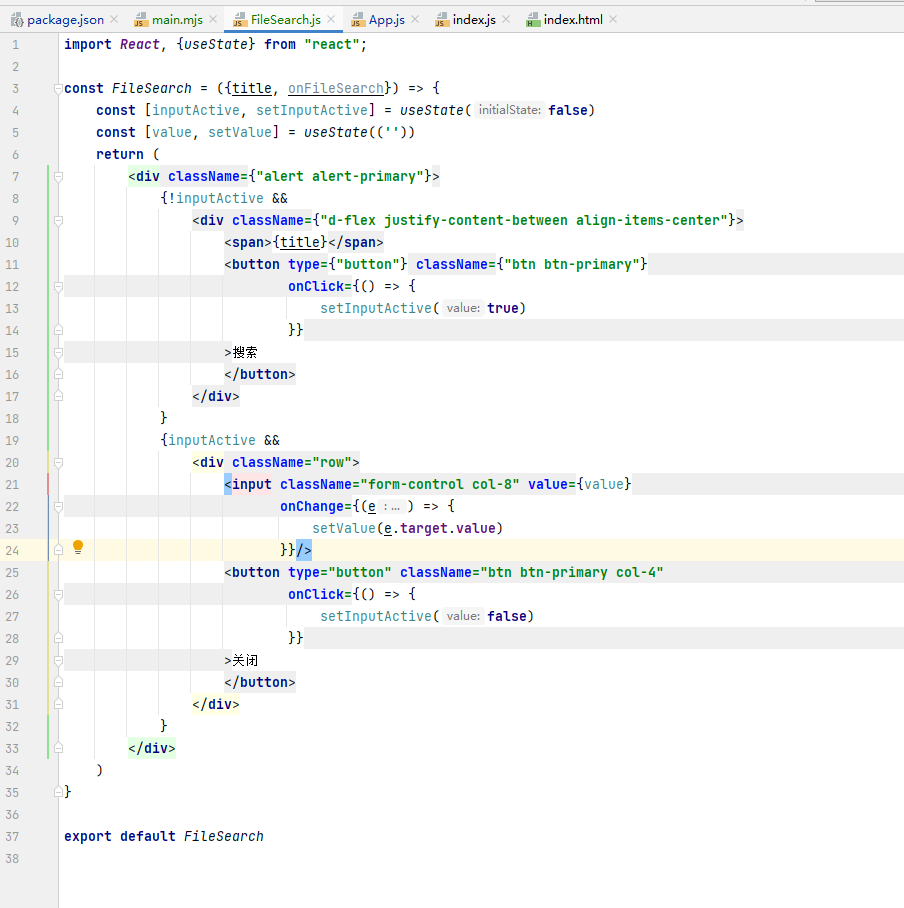Viewport: 904px width, 908px height.
Task: Toggle fold marker at closing div on line 31
Action: coord(58,704)
